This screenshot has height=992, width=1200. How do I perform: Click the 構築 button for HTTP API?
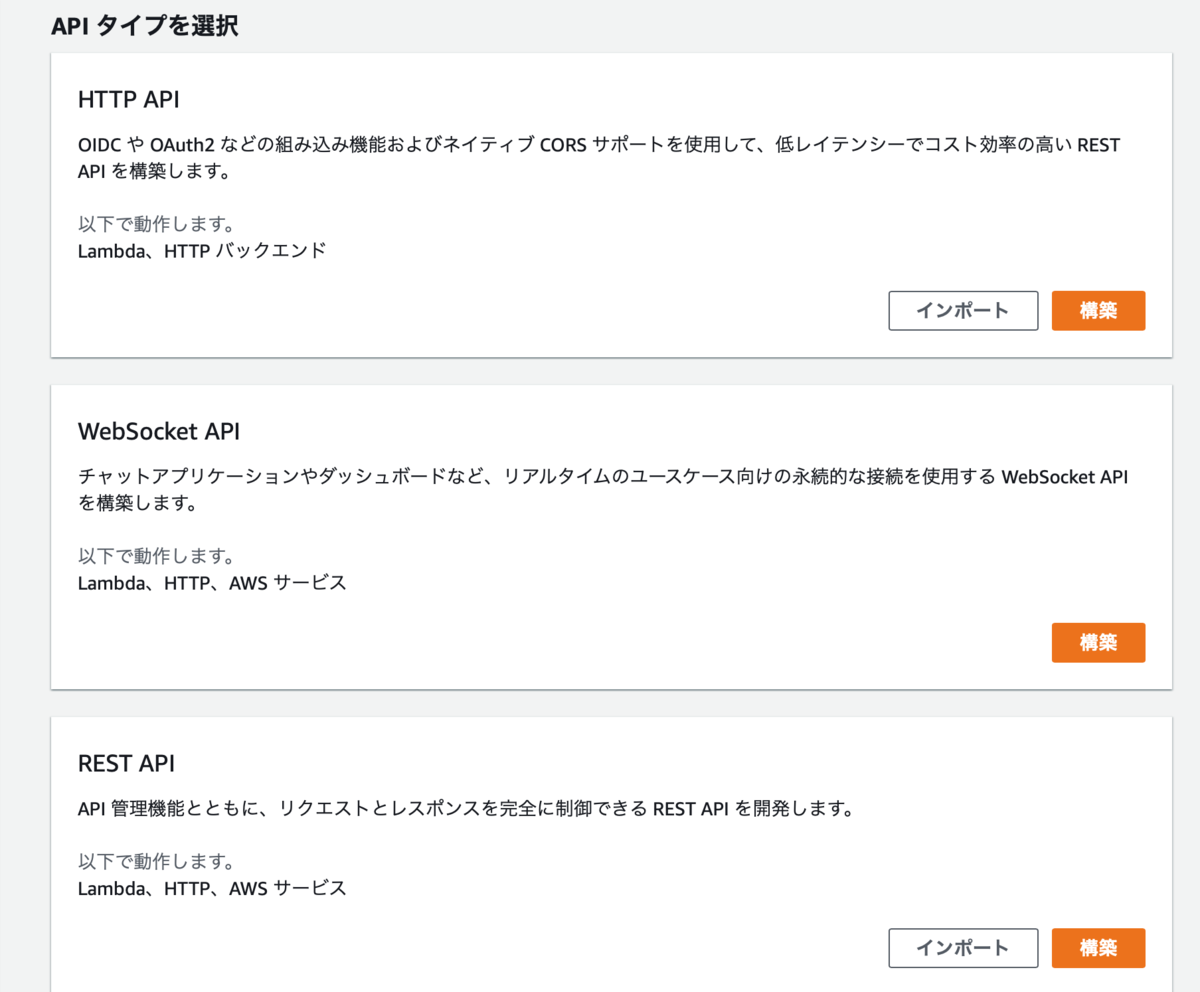1098,311
